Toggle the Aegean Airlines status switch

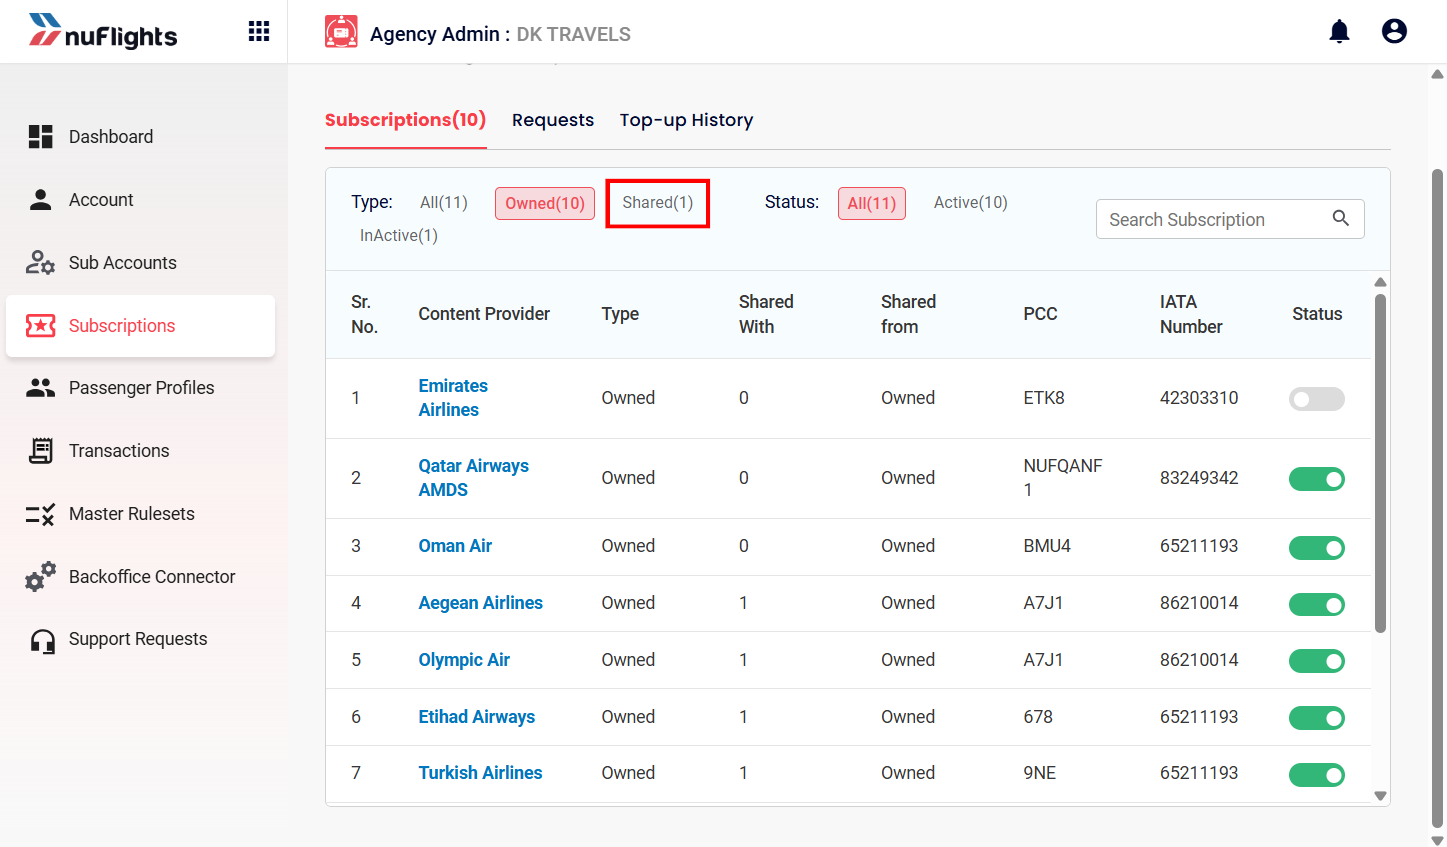coord(1317,604)
